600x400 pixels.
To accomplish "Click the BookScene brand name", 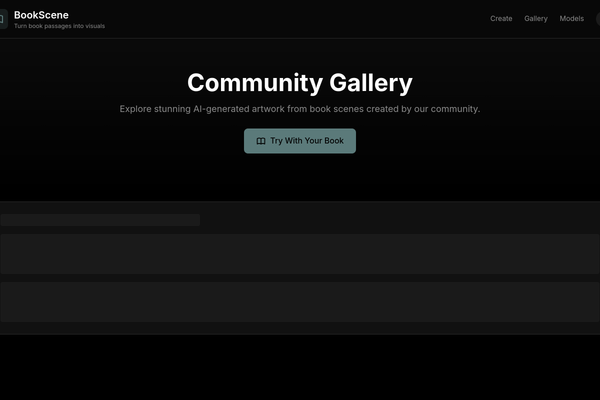I will click(x=41, y=14).
